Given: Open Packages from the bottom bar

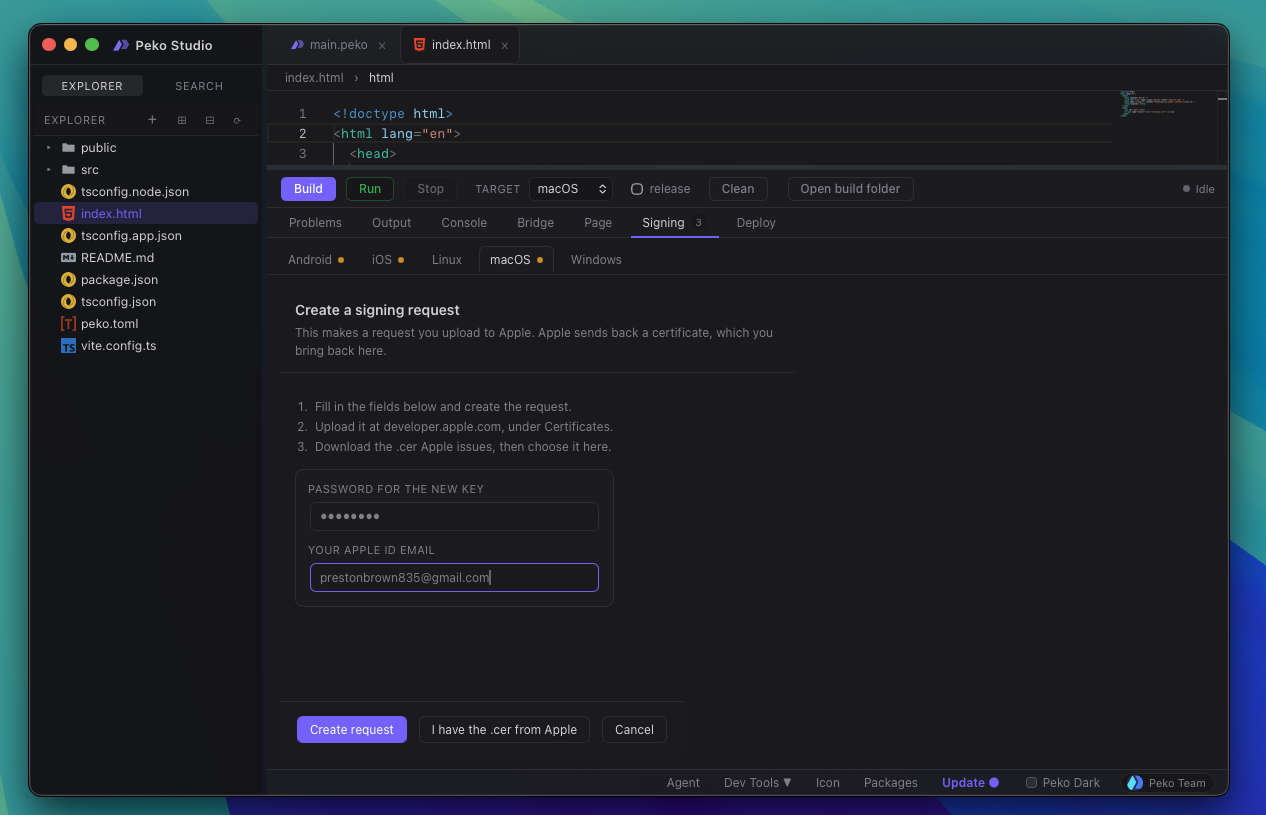Looking at the screenshot, I should [891, 783].
